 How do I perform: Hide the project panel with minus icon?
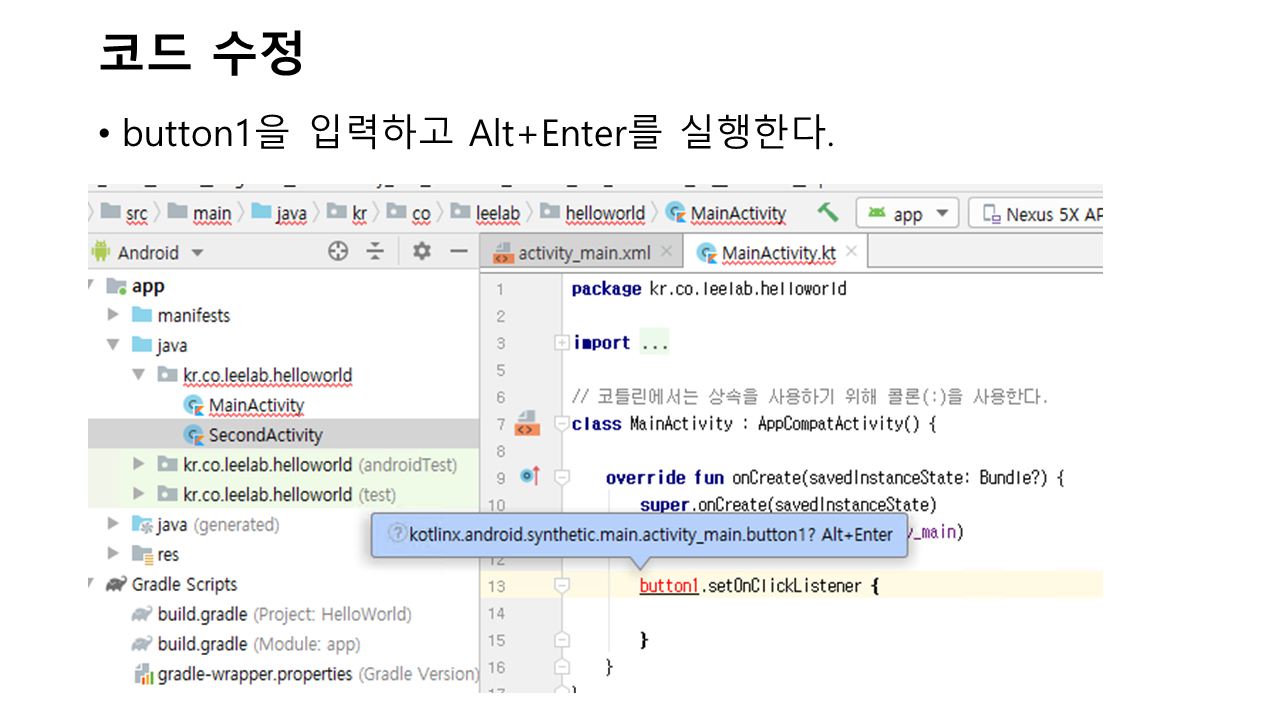(458, 252)
